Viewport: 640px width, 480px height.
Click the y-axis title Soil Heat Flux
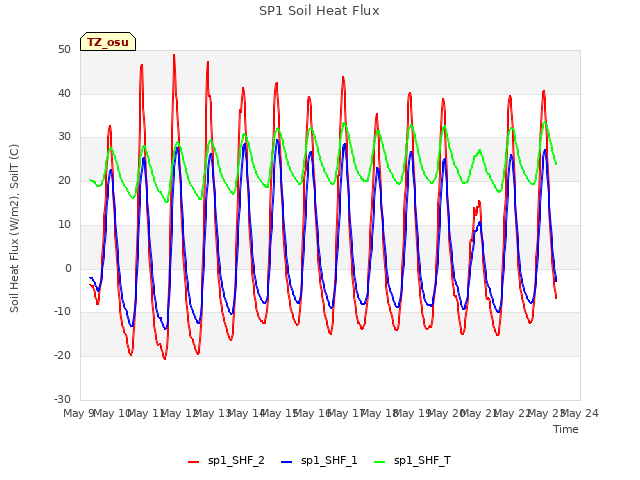click(14, 228)
